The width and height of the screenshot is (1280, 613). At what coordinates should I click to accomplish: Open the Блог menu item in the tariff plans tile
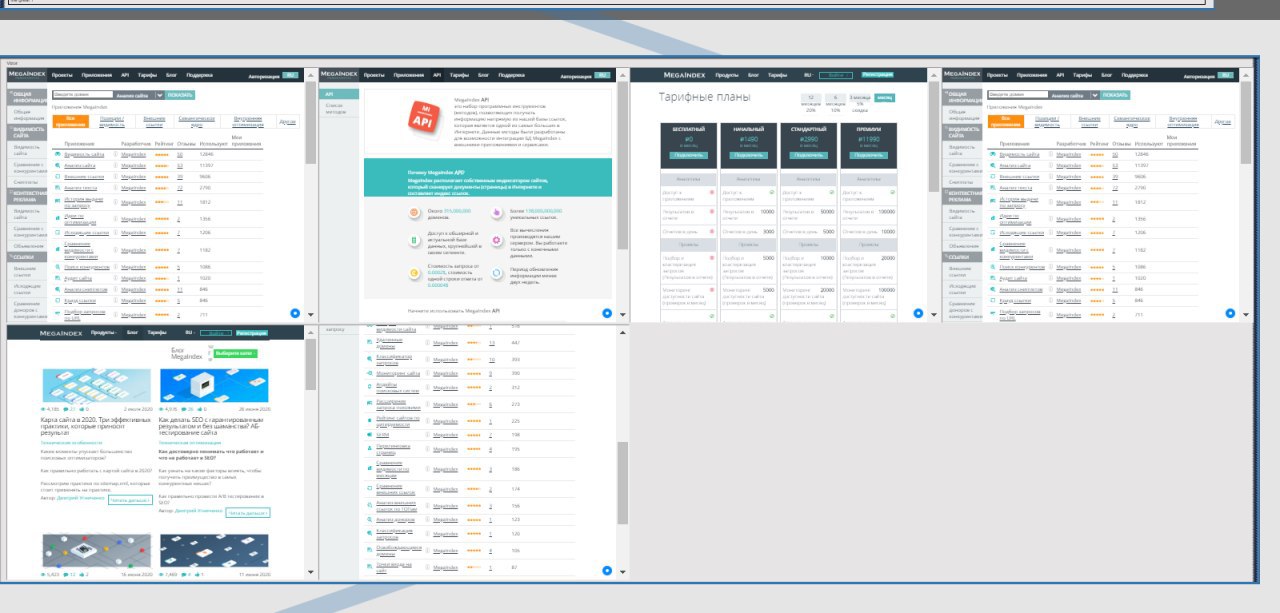click(752, 74)
